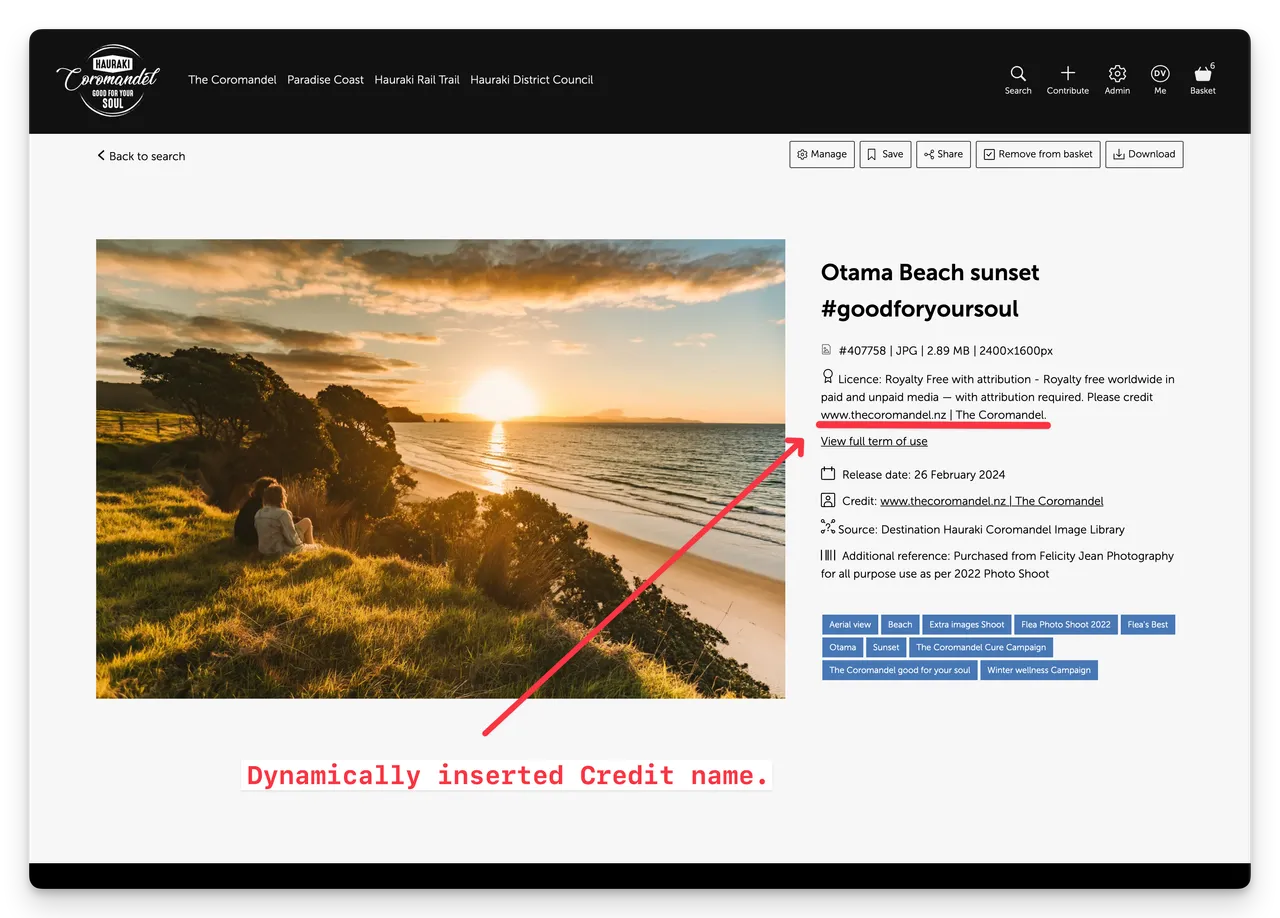Open the Share icon
Image resolution: width=1280 pixels, height=918 pixels.
click(x=943, y=154)
